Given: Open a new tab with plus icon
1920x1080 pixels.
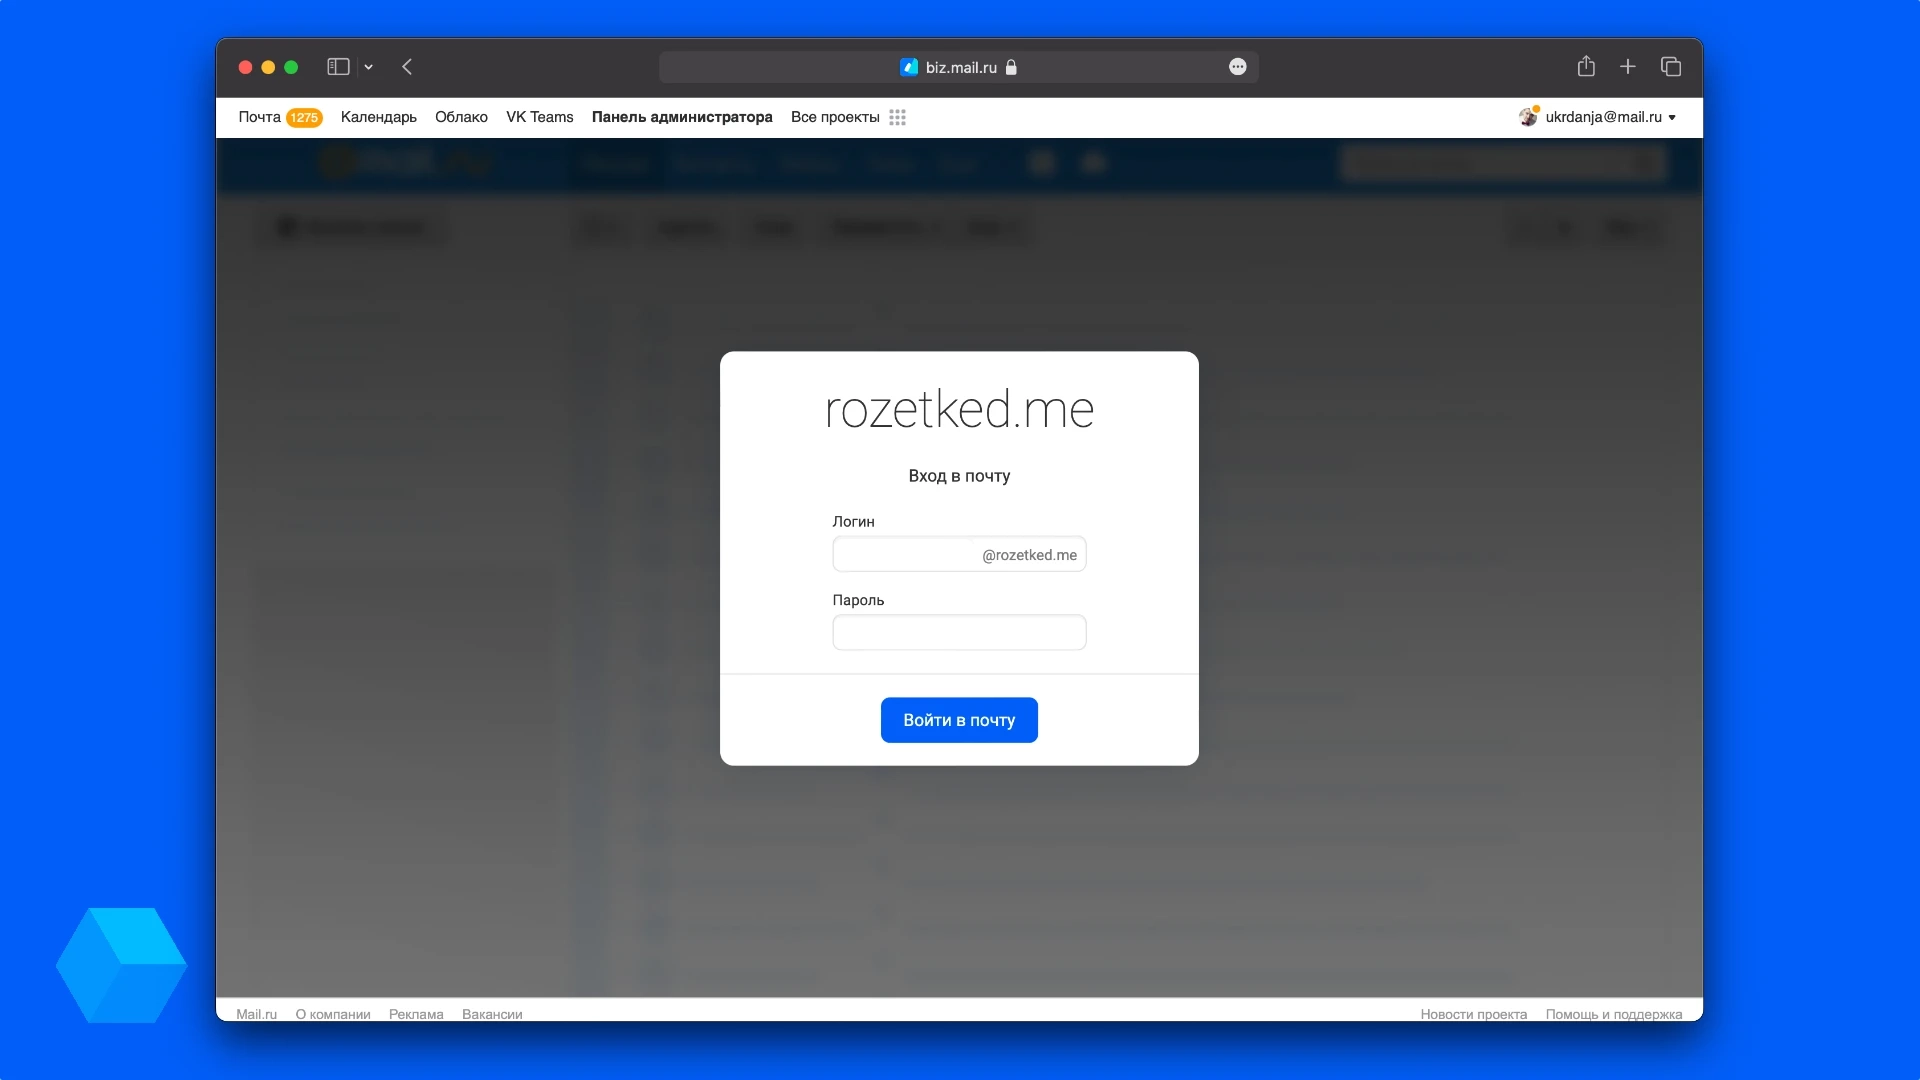Looking at the screenshot, I should (1628, 67).
